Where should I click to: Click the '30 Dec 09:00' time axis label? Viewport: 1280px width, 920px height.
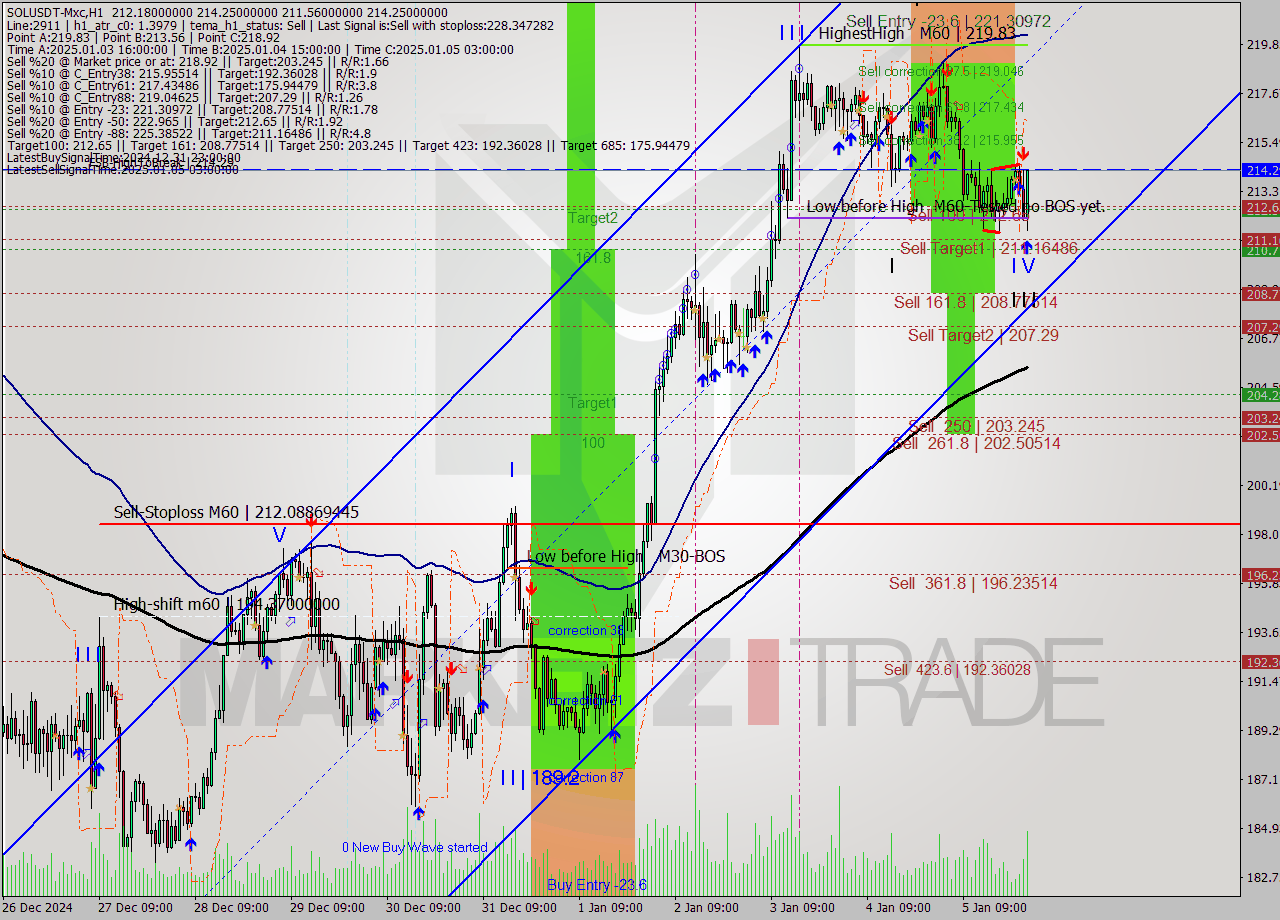423,908
